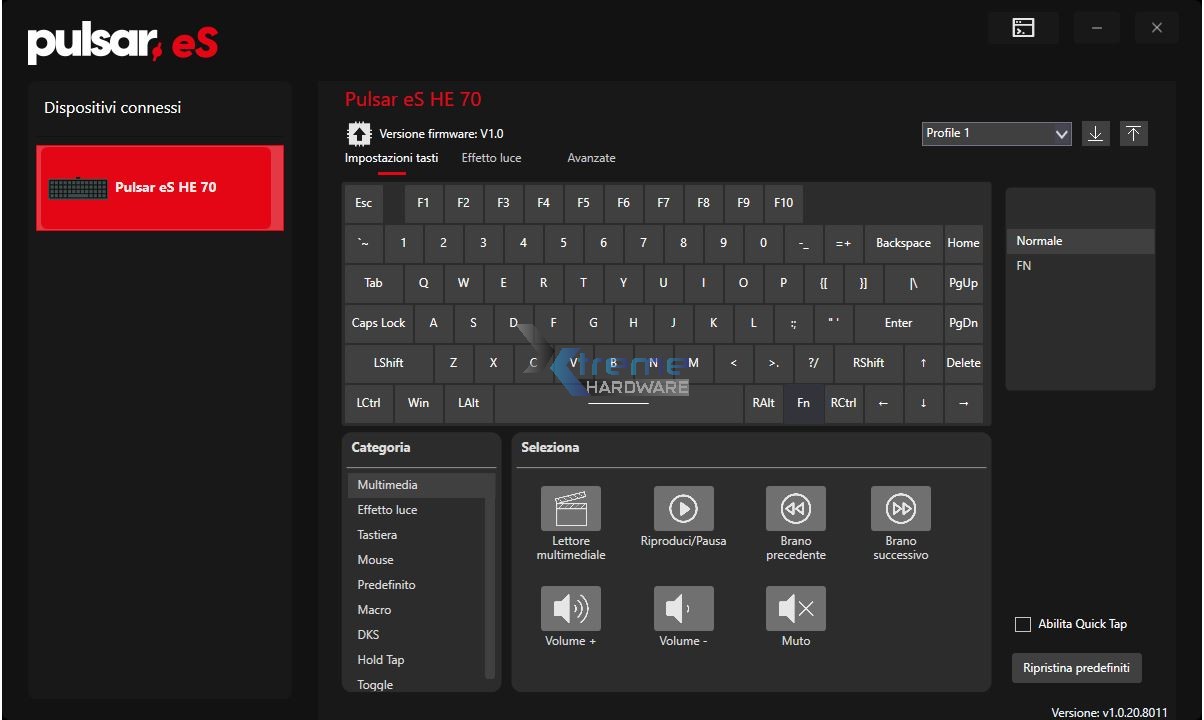Click the Caps Lock key on keyboard layout
1204x720 pixels.
click(x=378, y=323)
